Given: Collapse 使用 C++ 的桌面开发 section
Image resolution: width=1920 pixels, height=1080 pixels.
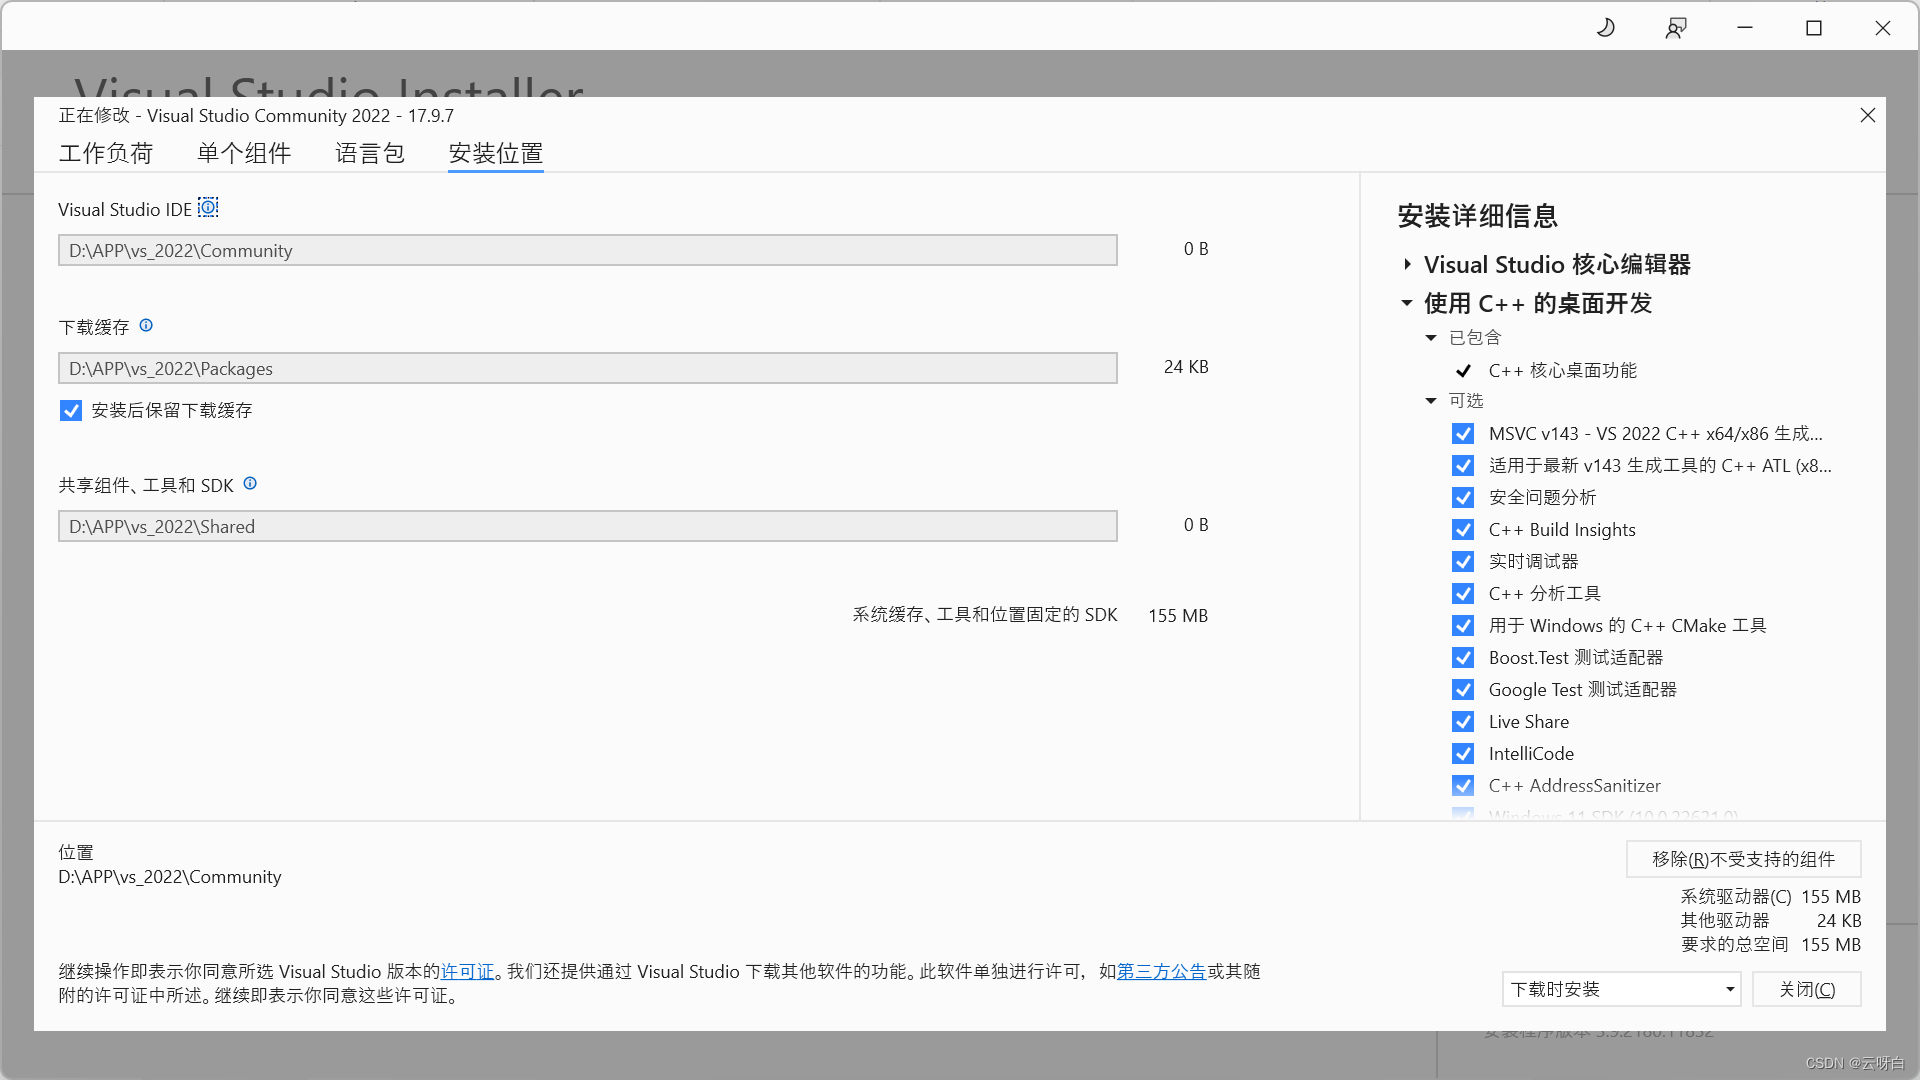Looking at the screenshot, I should 1407,303.
